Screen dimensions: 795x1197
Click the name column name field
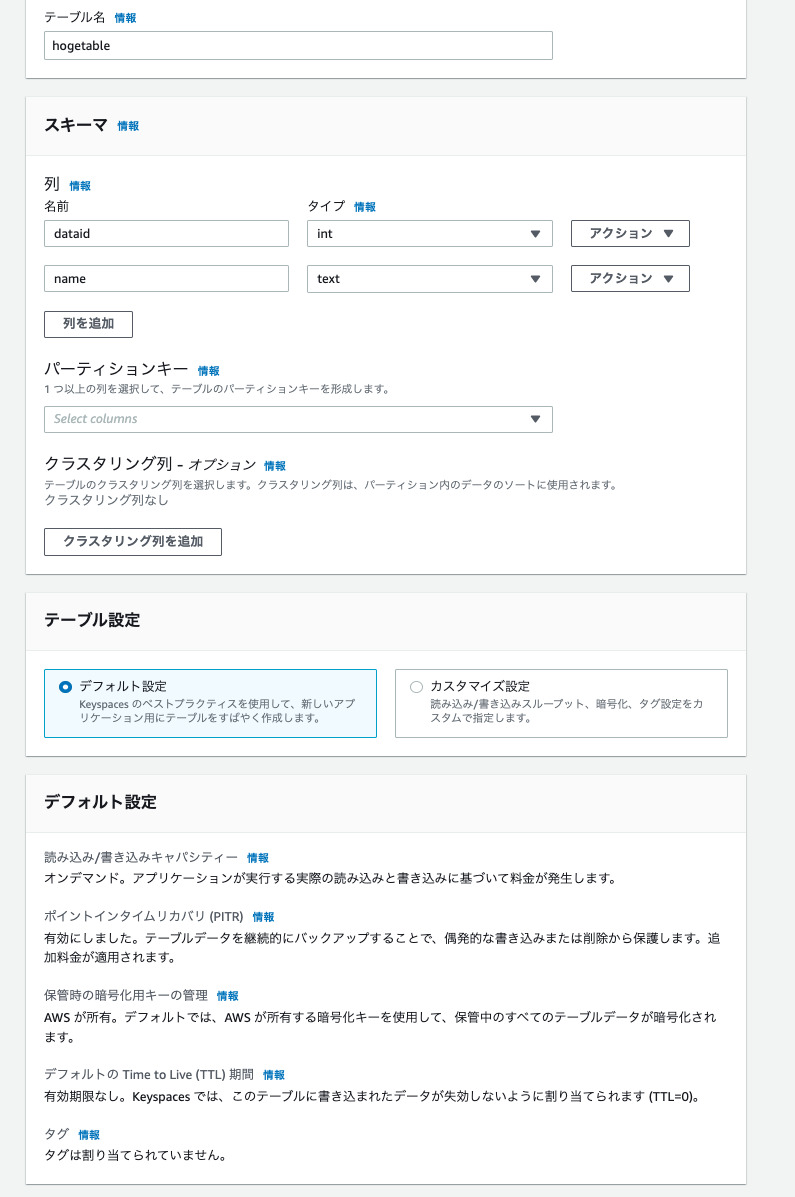click(166, 279)
